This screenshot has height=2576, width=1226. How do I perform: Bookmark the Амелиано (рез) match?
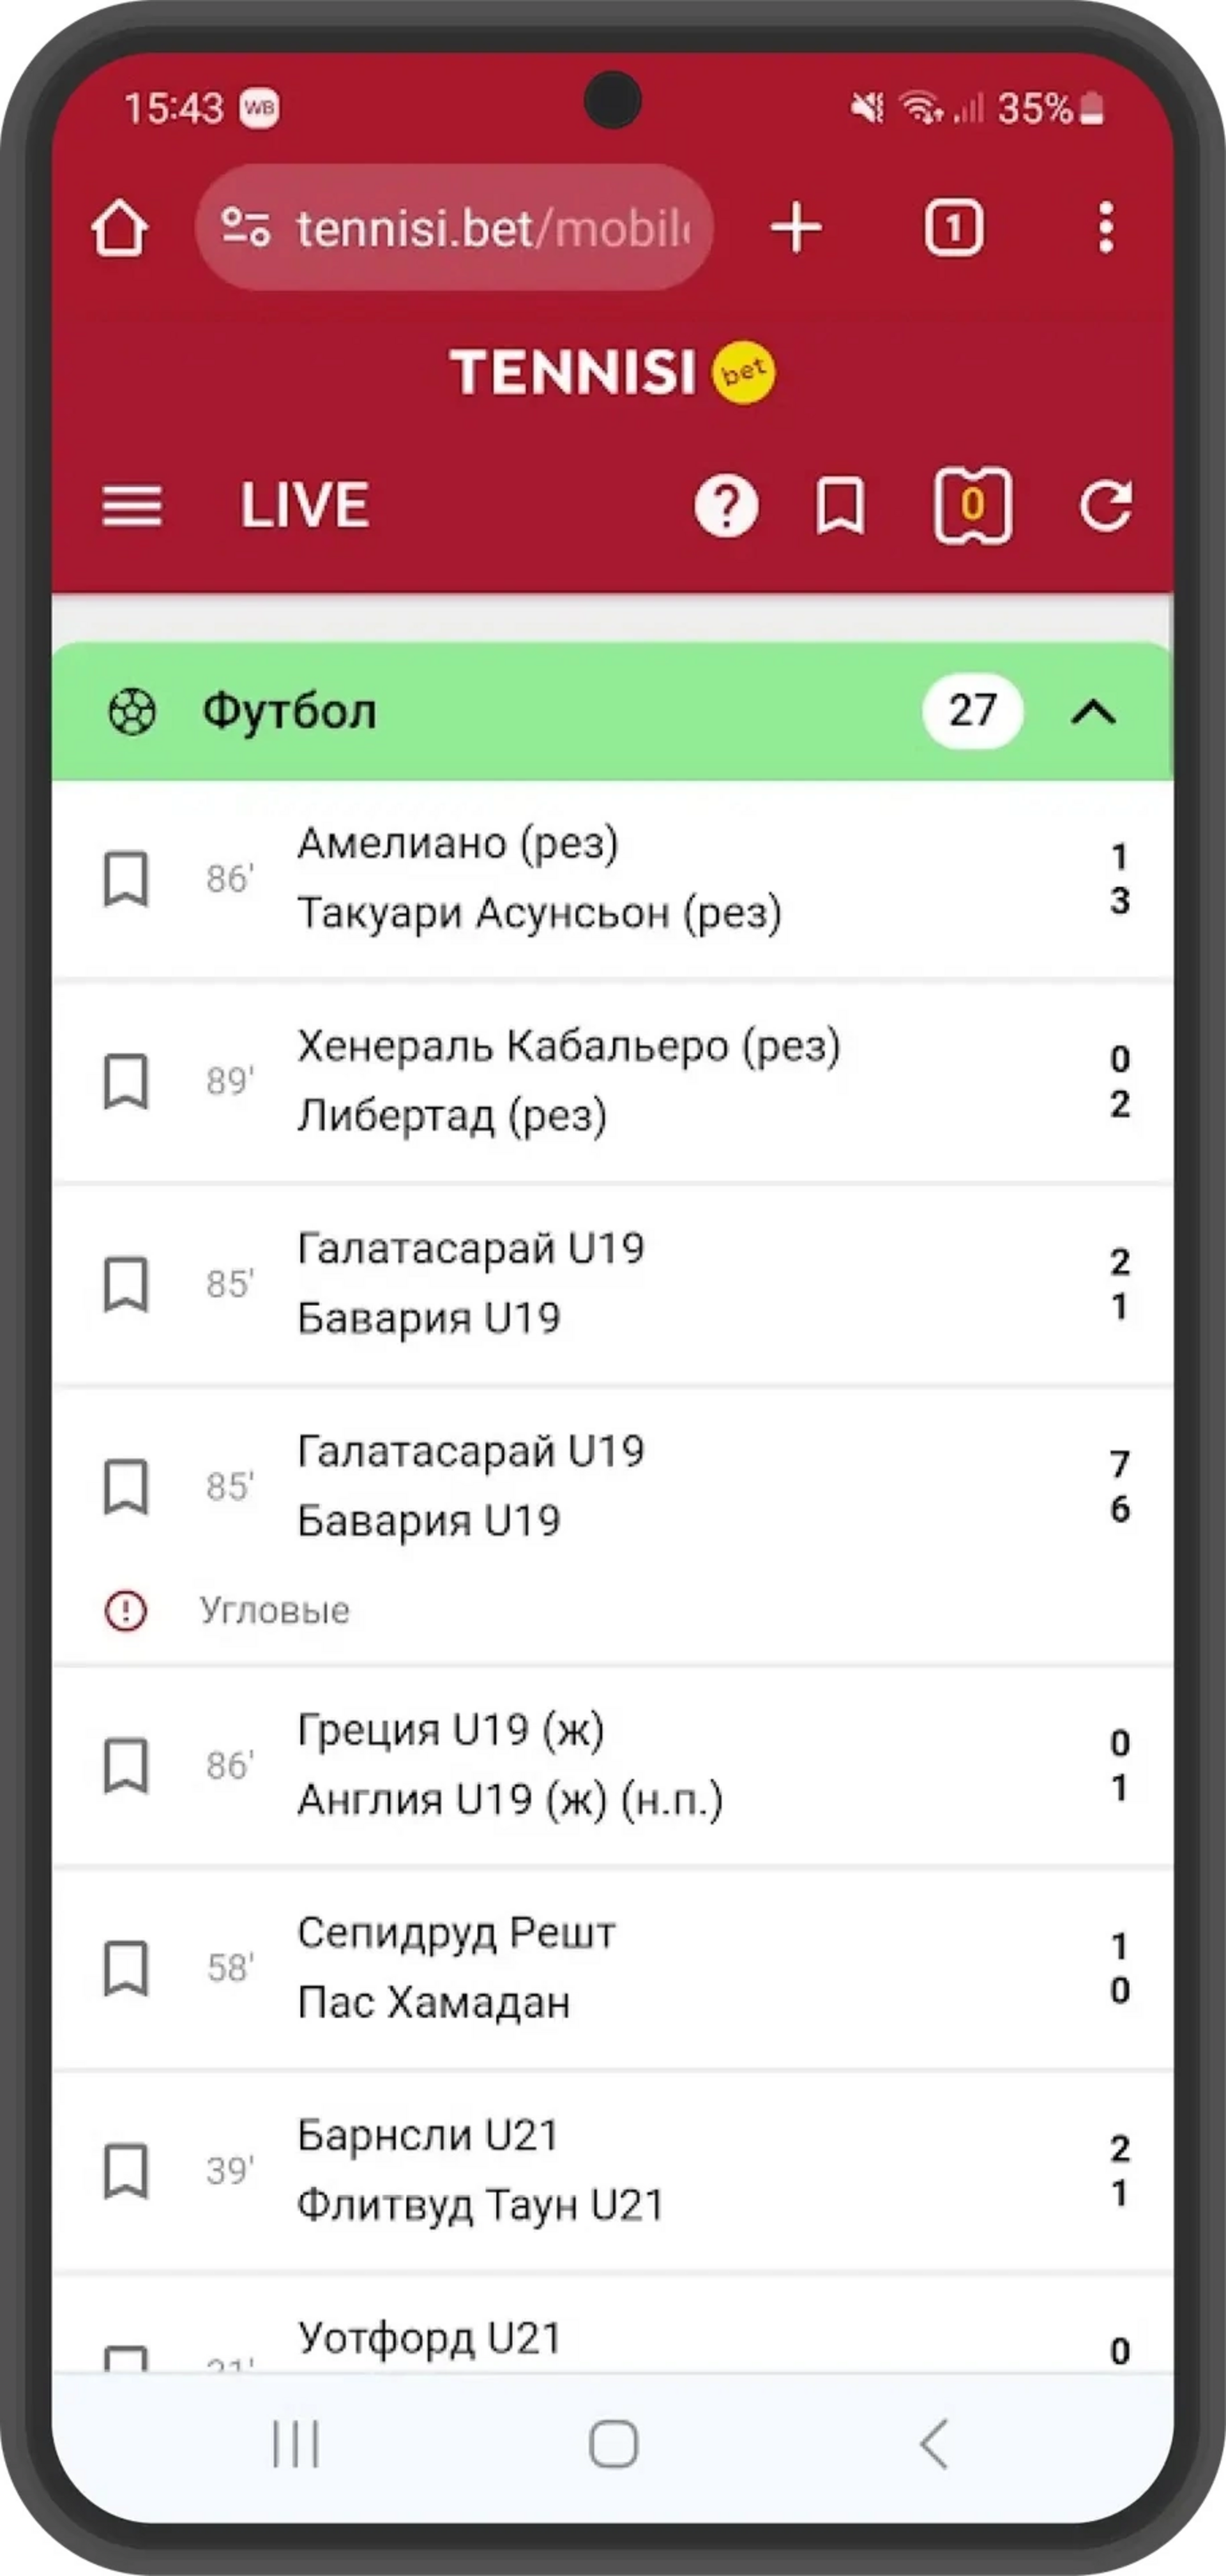[126, 879]
